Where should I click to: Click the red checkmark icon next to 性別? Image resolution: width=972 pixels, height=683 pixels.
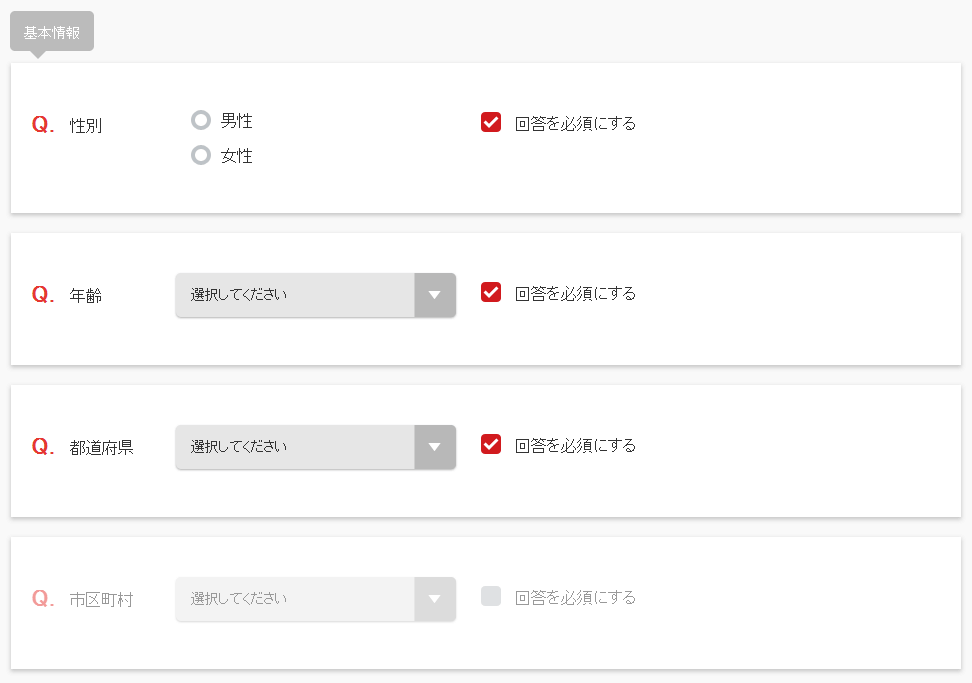491,122
